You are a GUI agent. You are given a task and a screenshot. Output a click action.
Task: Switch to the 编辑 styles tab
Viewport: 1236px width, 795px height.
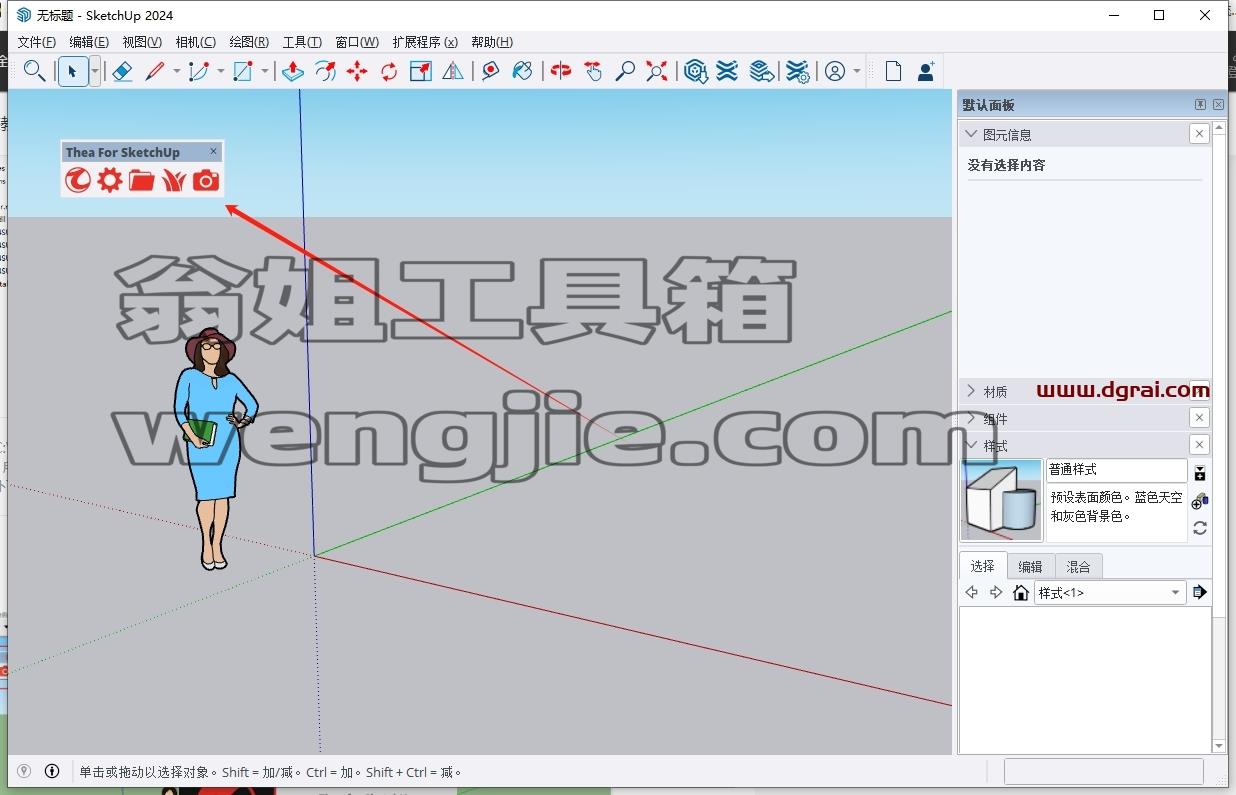click(x=1030, y=566)
